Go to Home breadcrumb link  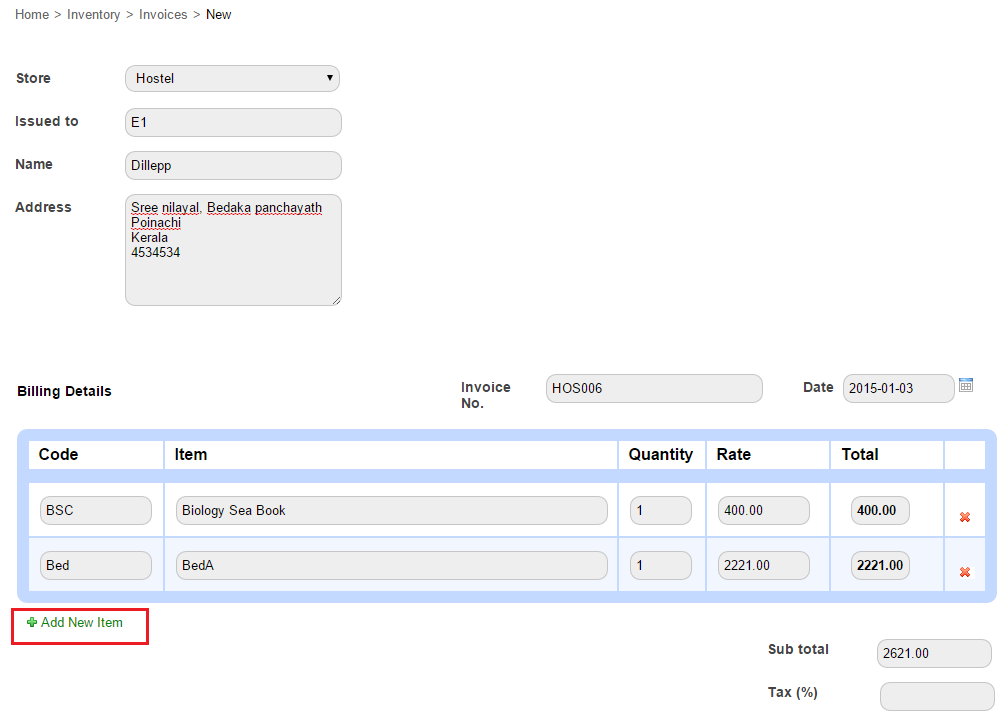pyautogui.click(x=32, y=14)
